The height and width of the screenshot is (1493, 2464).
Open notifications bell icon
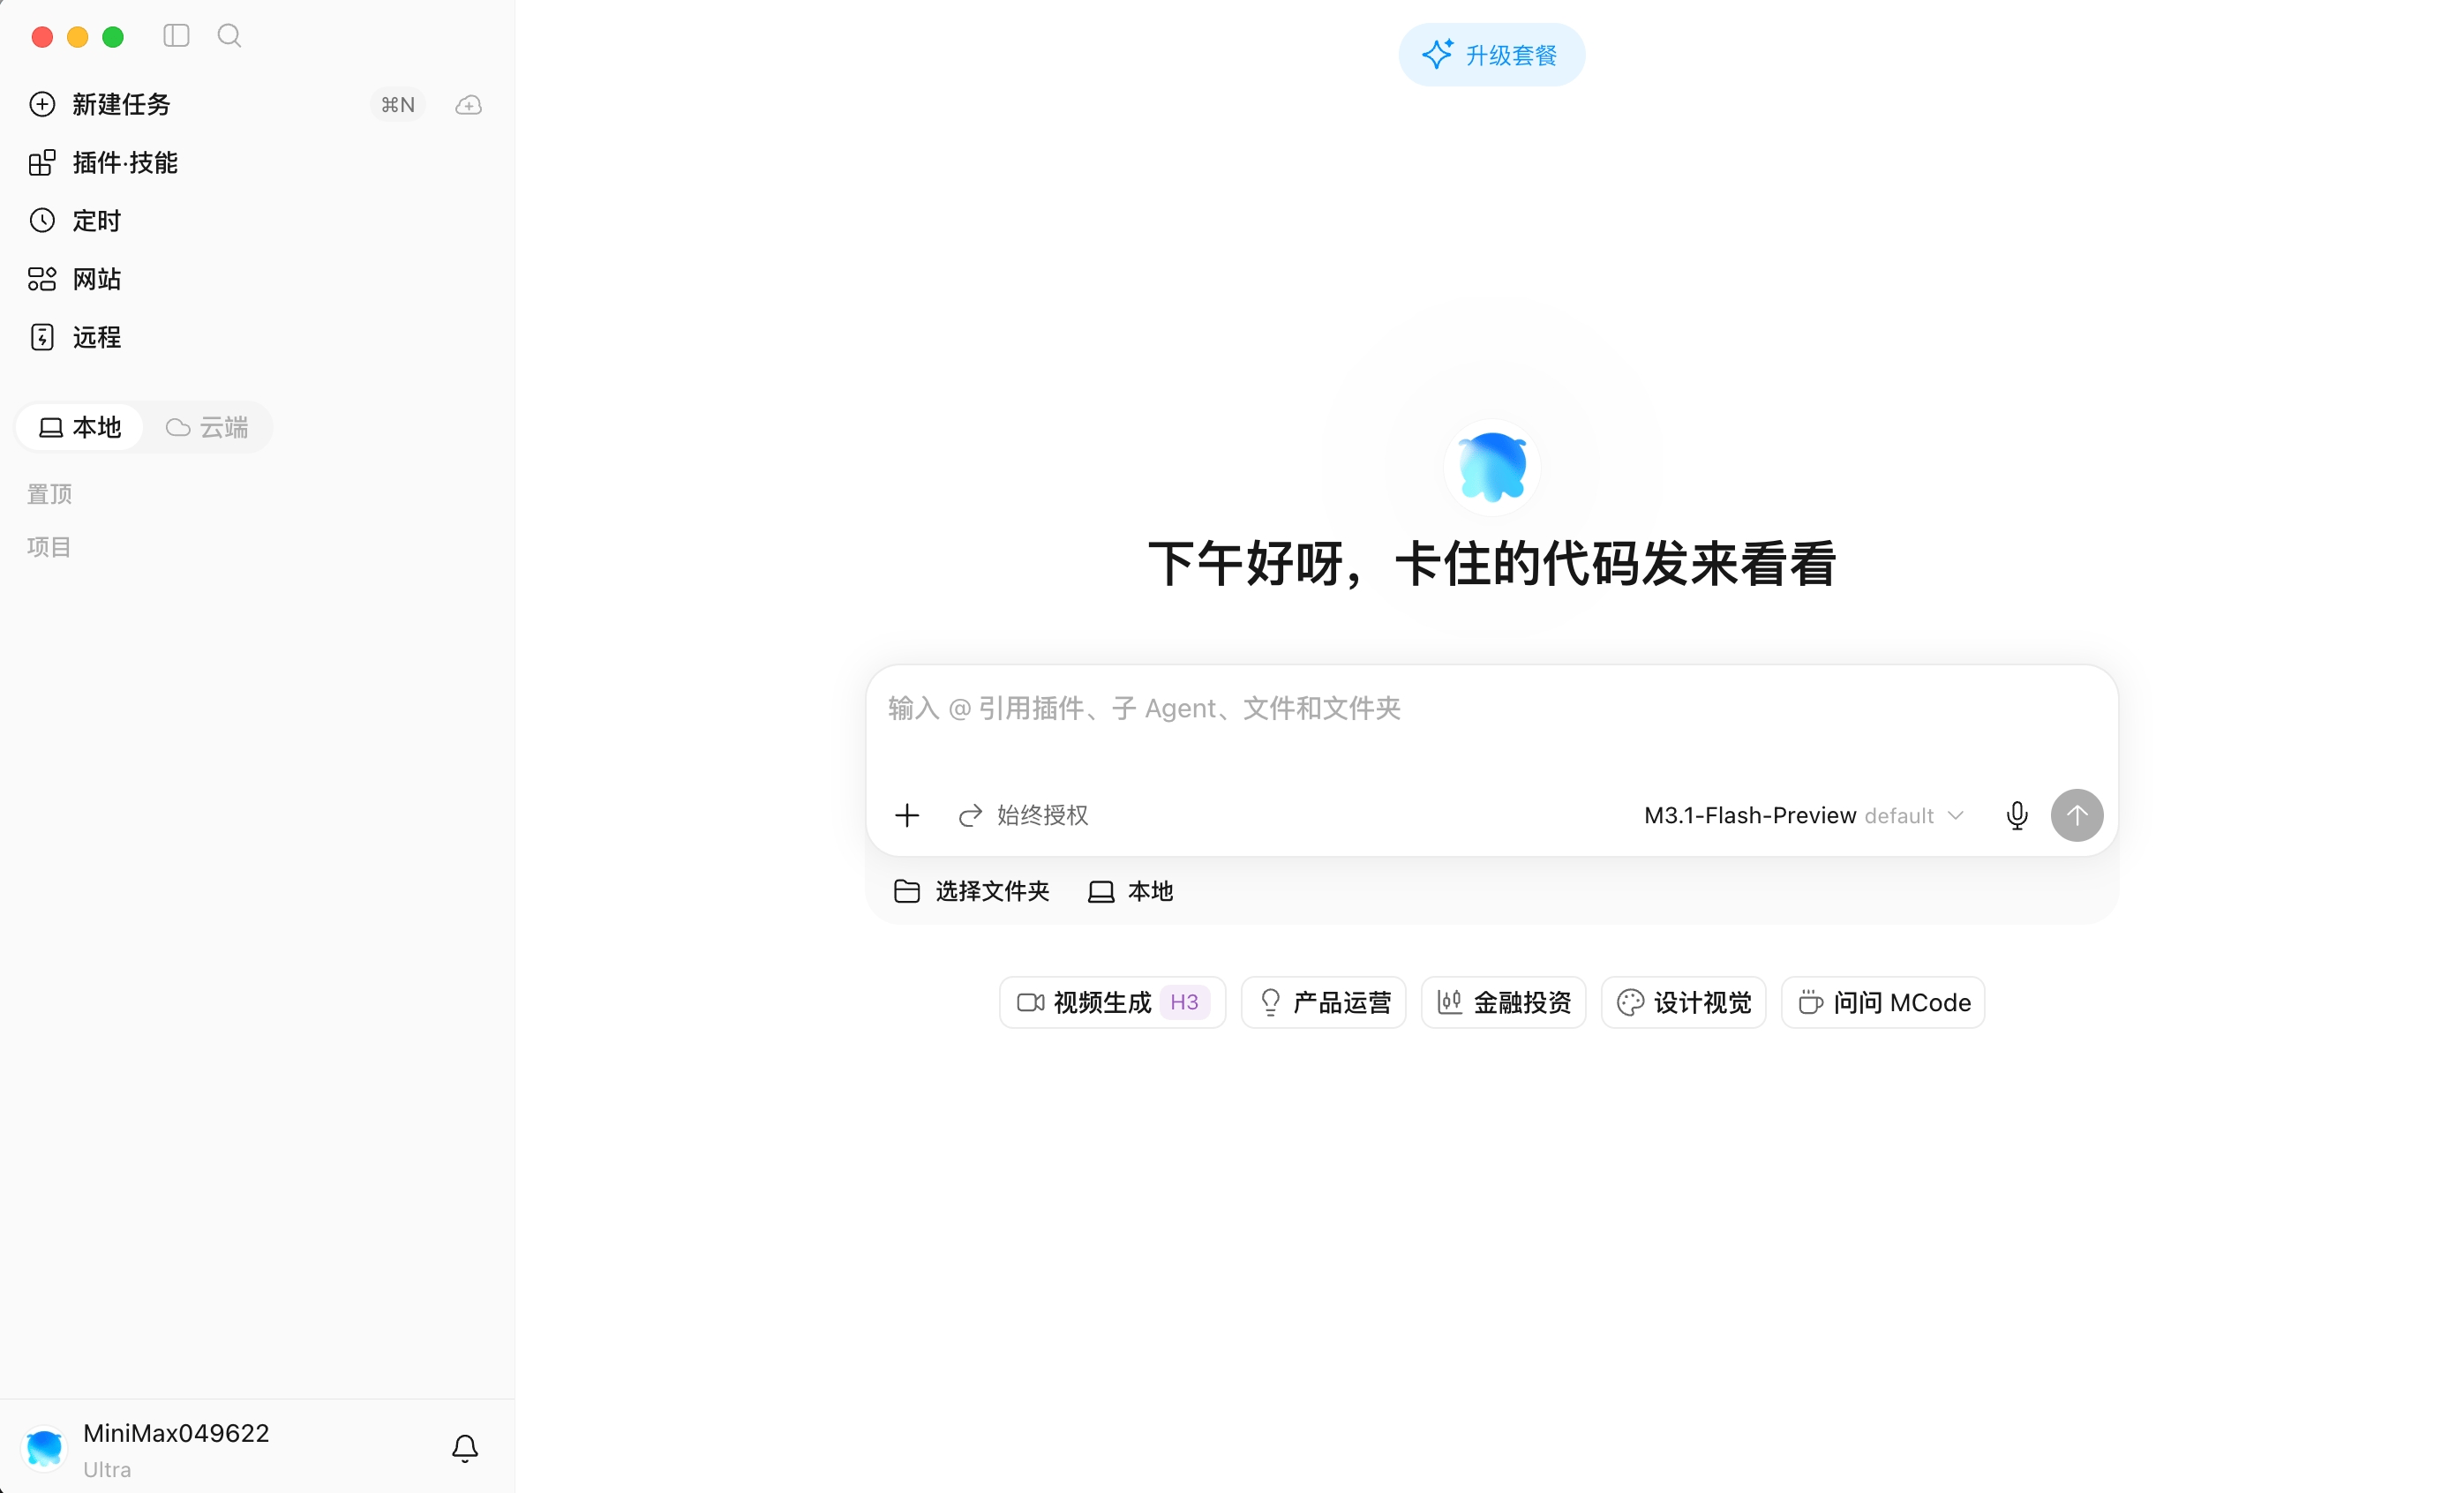tap(465, 1448)
